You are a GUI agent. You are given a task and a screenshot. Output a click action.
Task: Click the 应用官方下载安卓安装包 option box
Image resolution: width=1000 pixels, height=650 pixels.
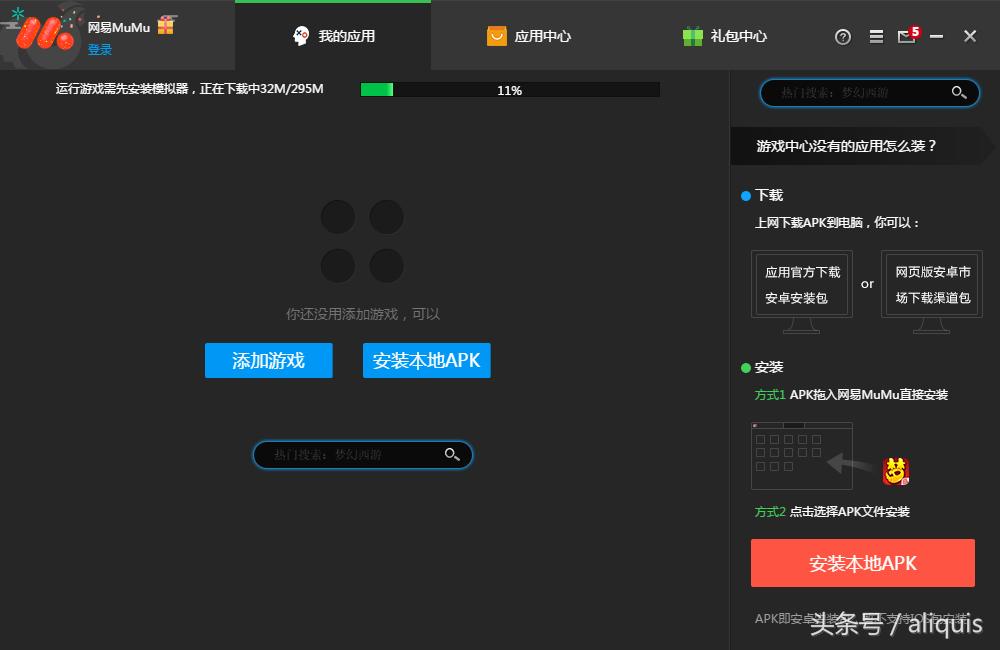801,284
